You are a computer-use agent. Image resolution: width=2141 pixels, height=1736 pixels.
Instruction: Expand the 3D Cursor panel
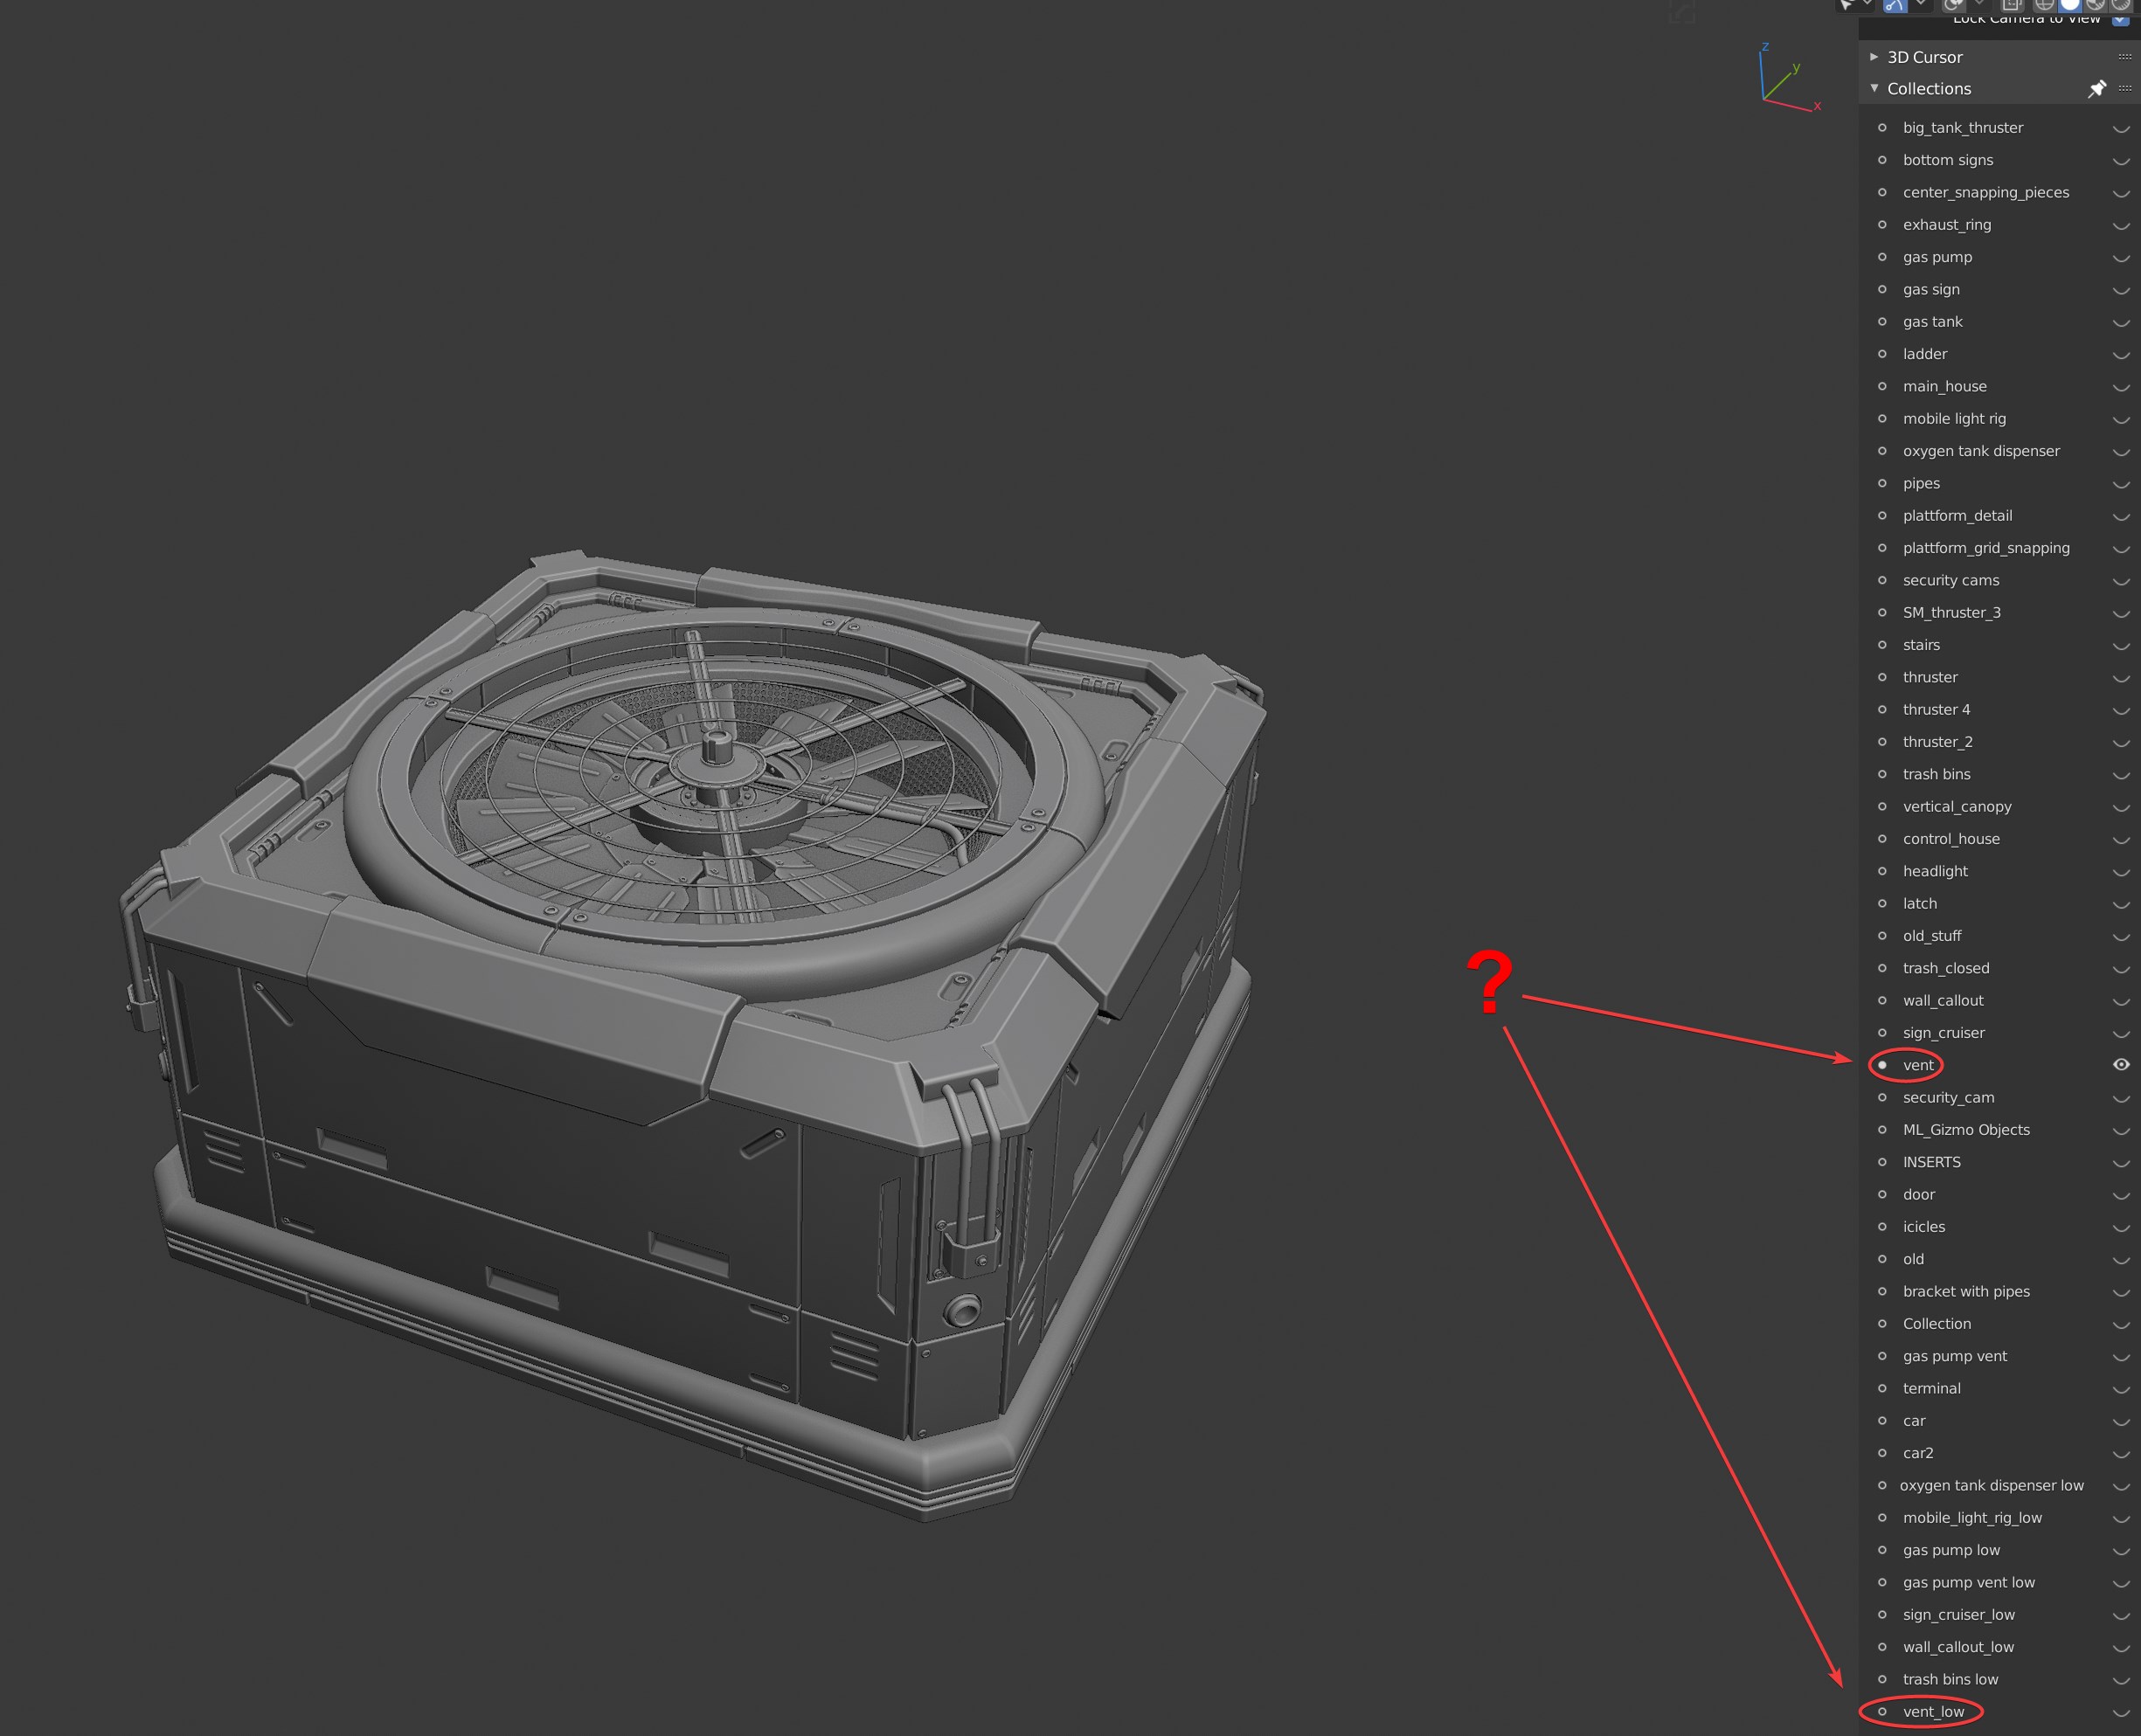(x=1874, y=57)
